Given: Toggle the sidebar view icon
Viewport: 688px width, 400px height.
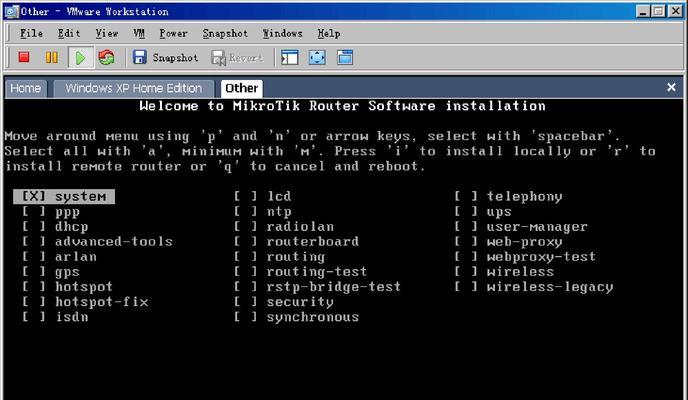Looking at the screenshot, I should click(290, 57).
